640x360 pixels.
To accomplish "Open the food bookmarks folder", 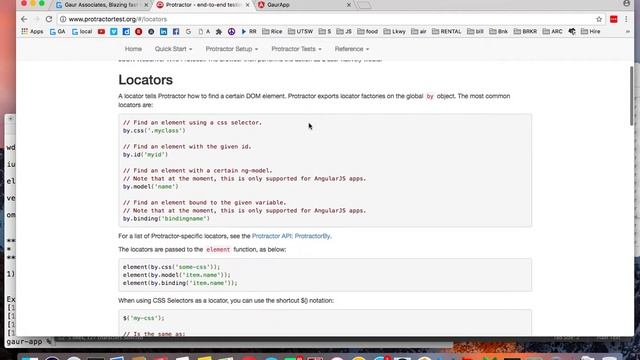I will click(368, 31).
